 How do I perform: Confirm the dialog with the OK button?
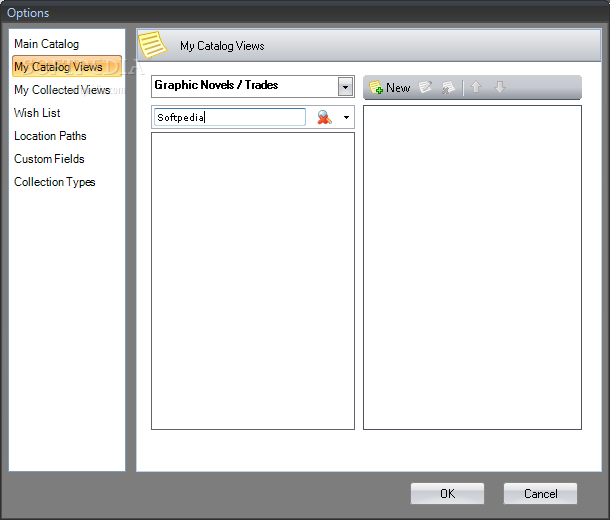(x=447, y=494)
